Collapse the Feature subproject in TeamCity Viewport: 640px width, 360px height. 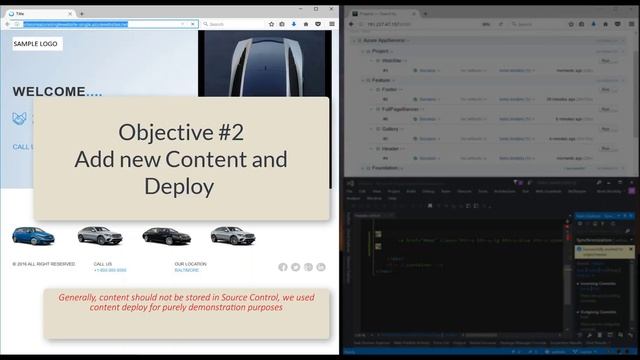[x=362, y=80]
